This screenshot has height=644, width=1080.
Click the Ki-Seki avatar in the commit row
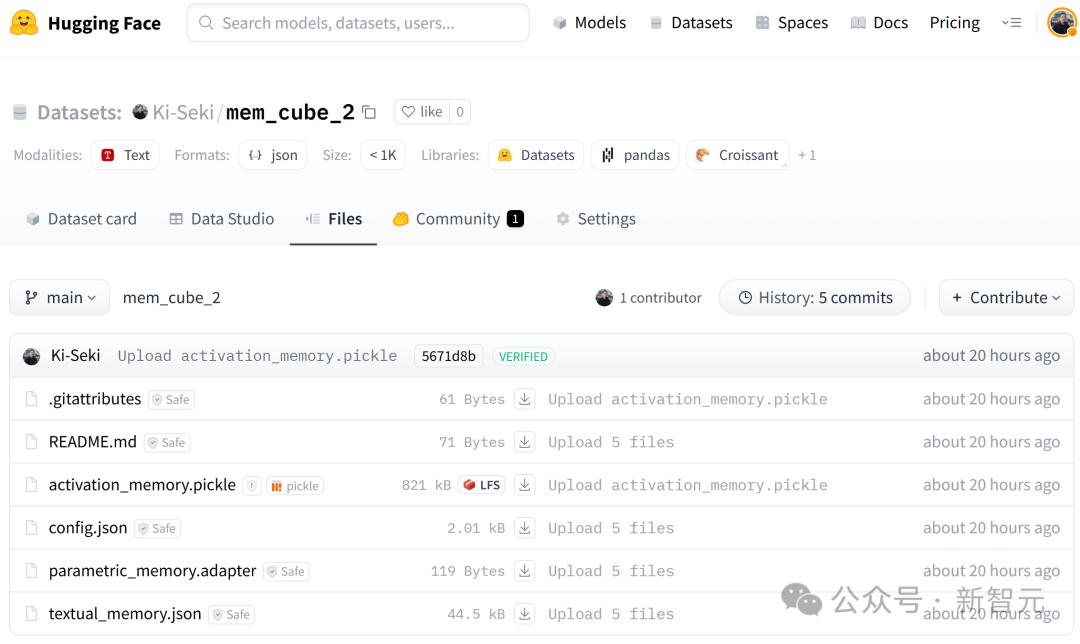(x=32, y=356)
